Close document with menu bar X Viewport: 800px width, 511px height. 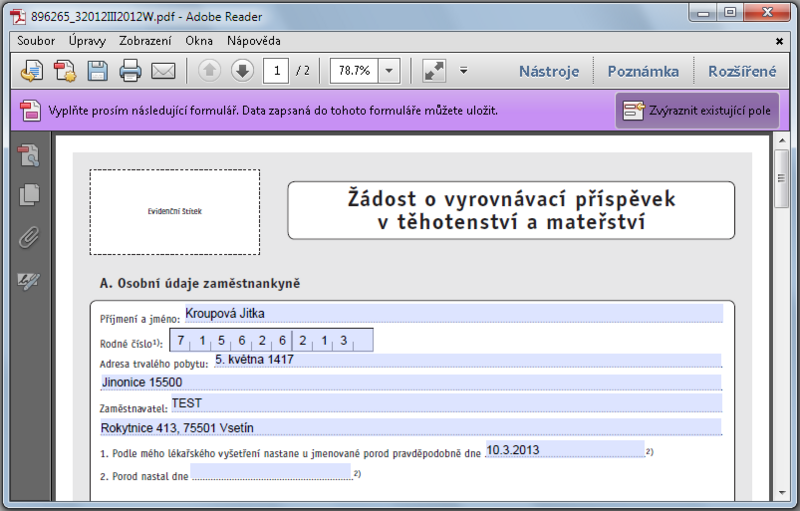(x=779, y=41)
